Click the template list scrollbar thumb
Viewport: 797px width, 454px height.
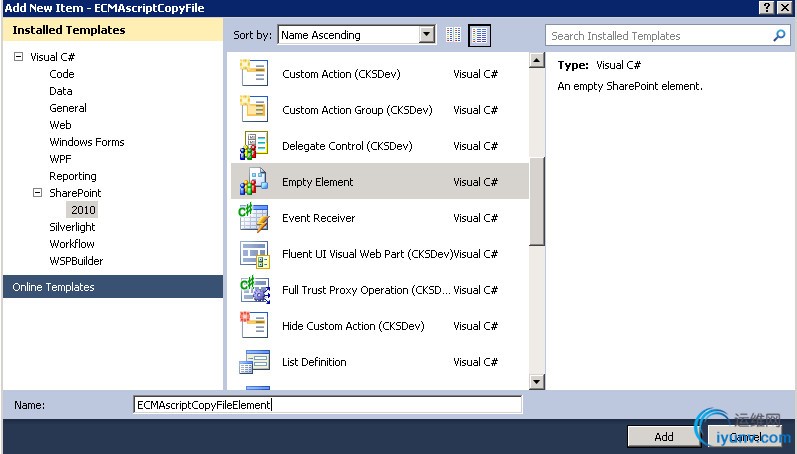tap(537, 201)
